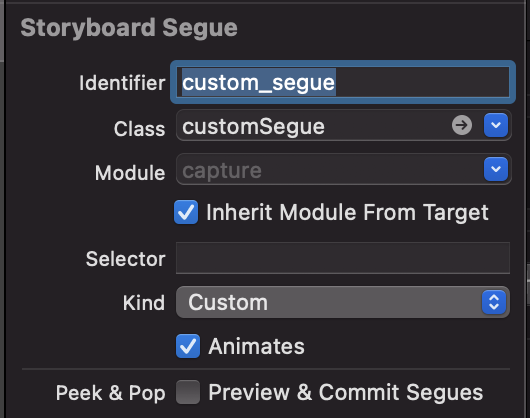Select the Storyboard Segue section header

click(x=129, y=28)
